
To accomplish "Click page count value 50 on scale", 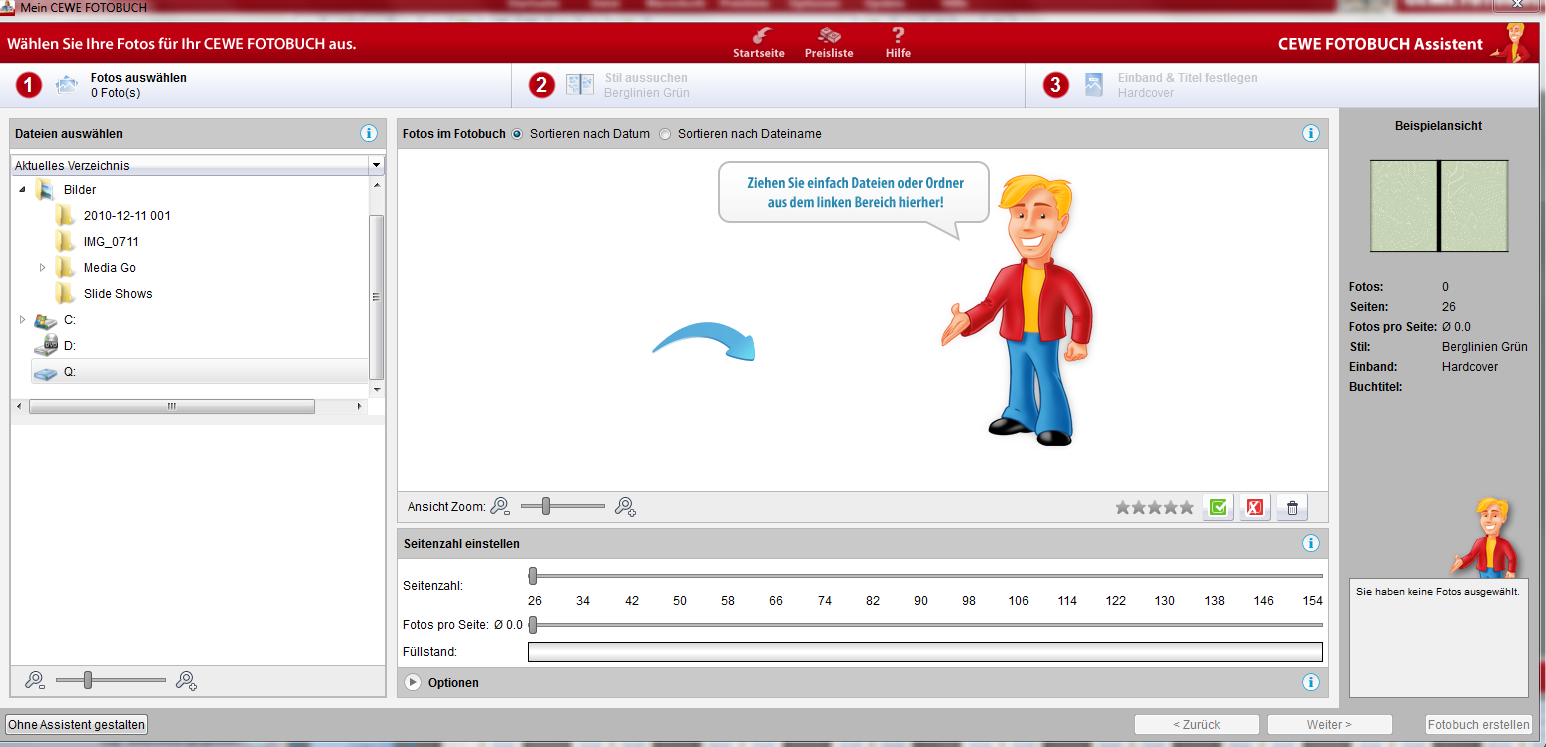I will [x=680, y=601].
